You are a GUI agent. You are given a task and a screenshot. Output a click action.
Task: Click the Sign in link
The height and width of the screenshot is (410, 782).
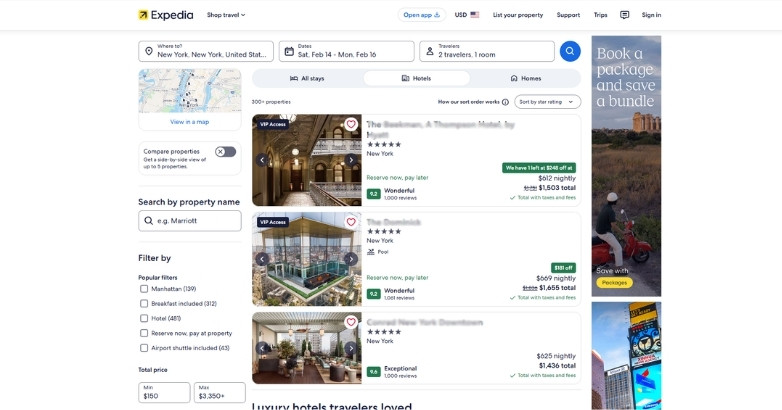pos(651,15)
